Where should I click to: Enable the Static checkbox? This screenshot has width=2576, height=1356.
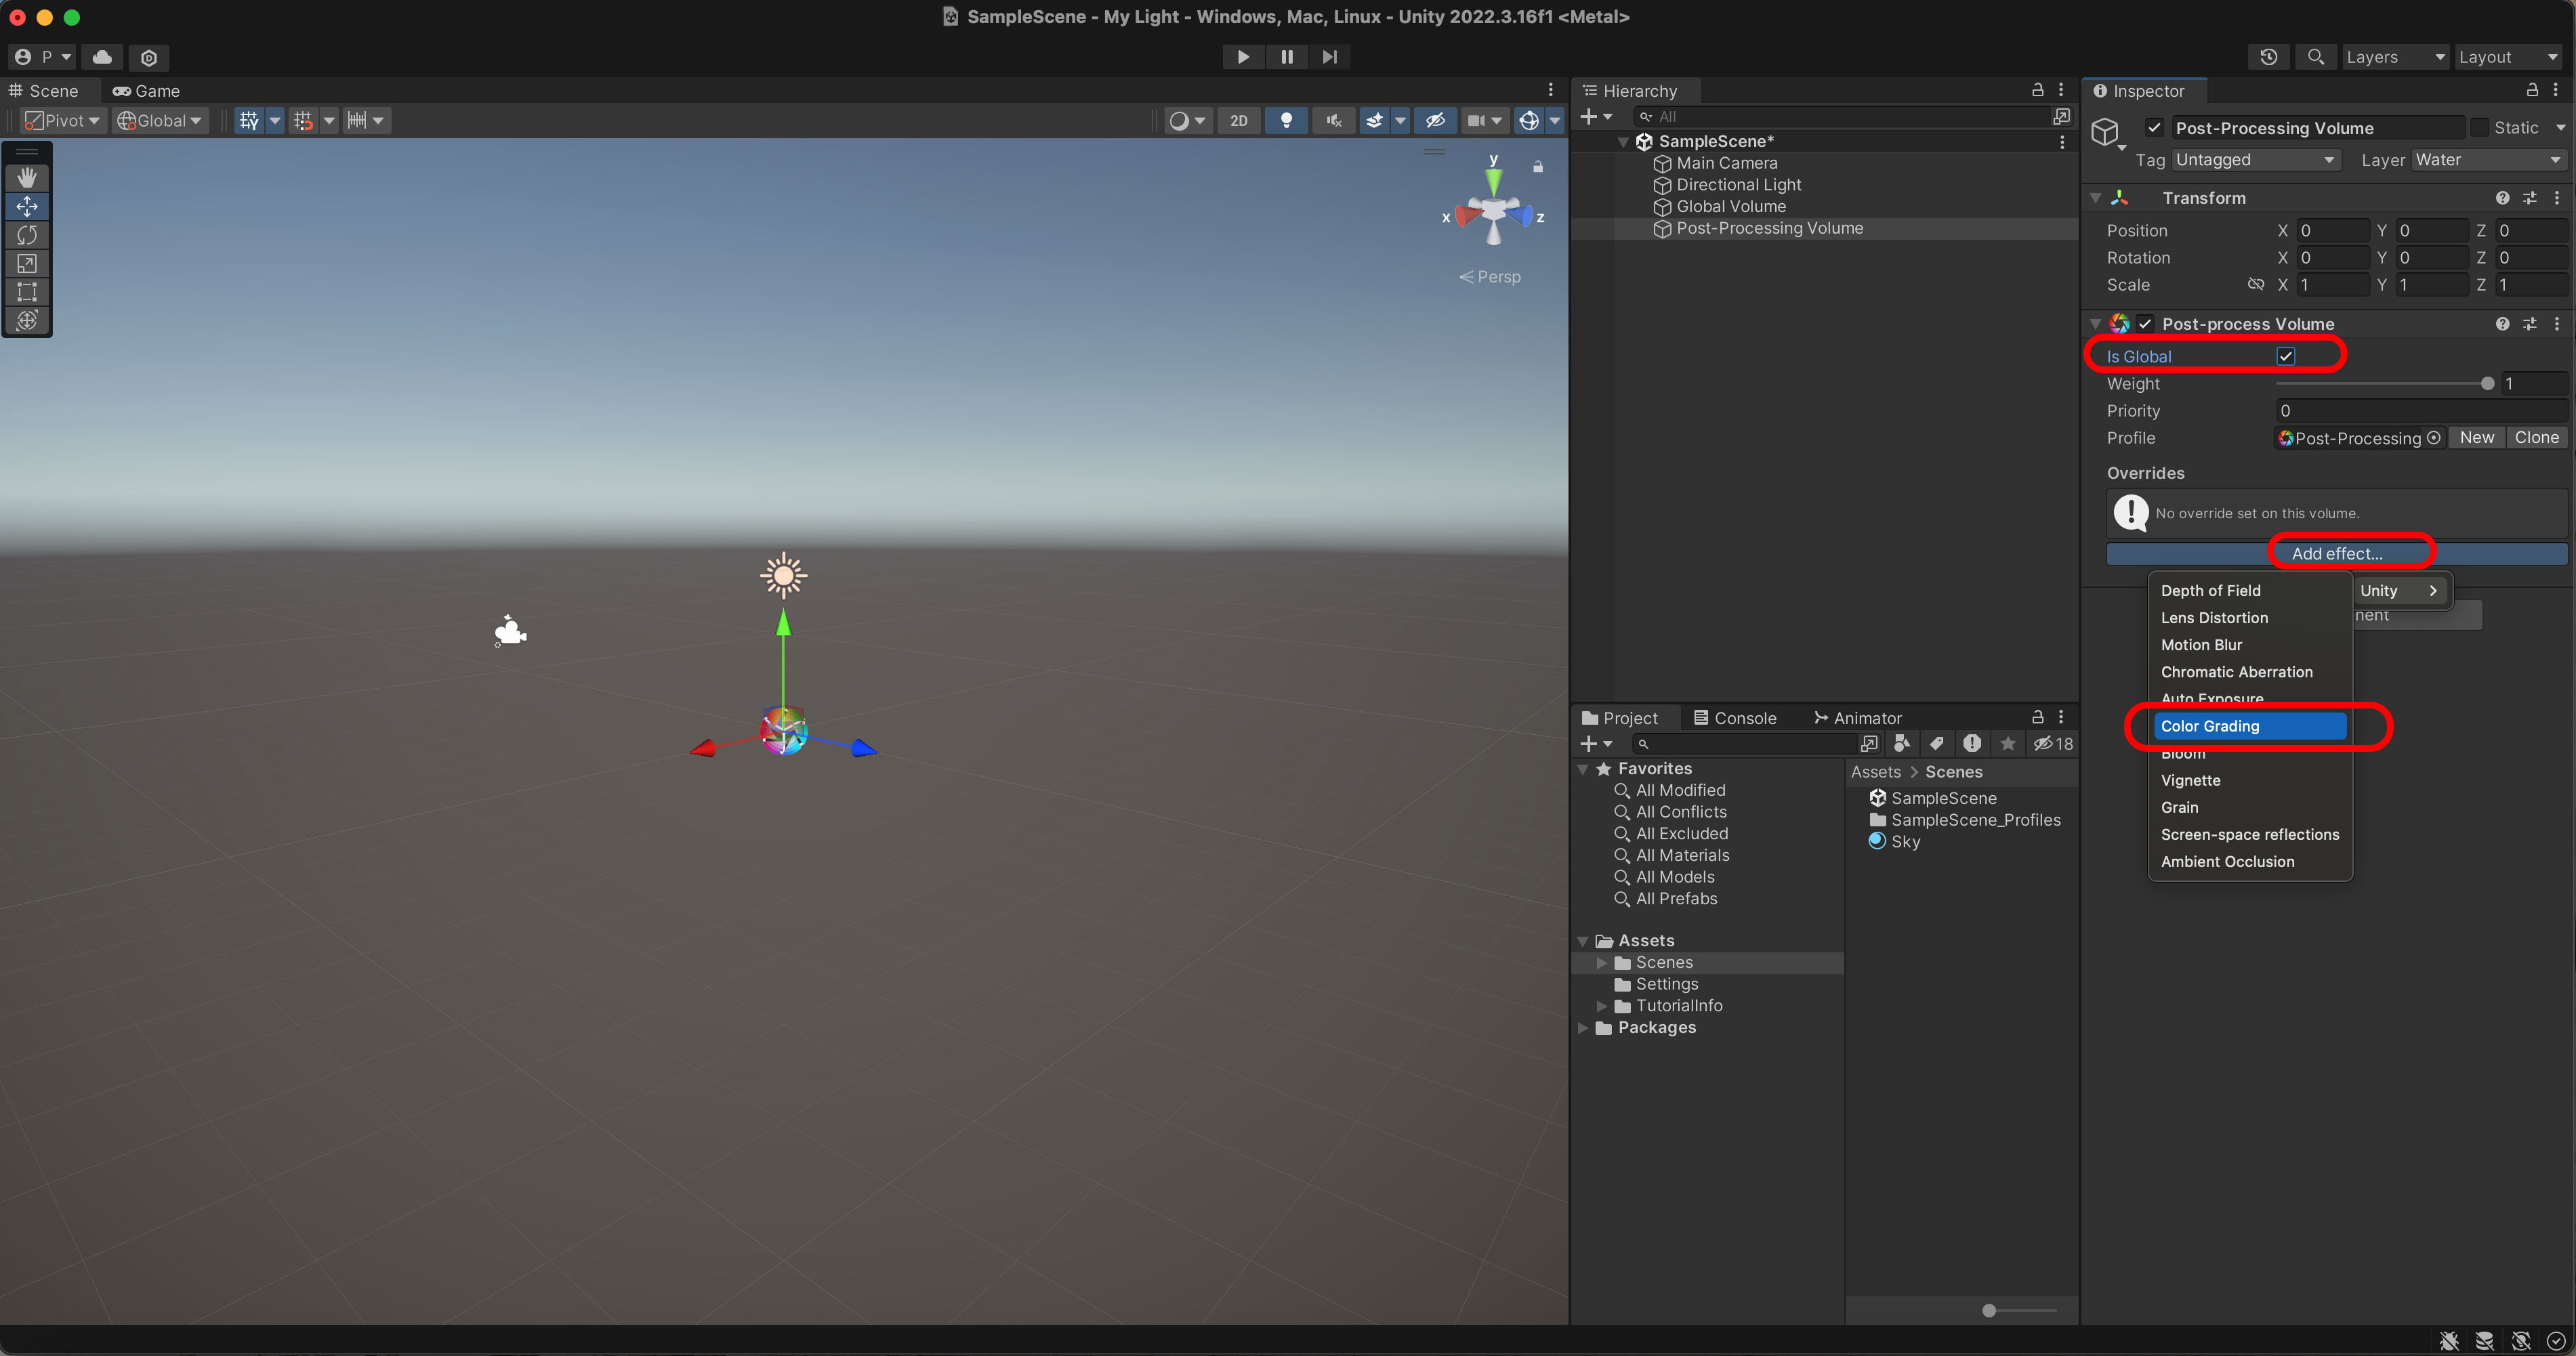tap(2480, 128)
